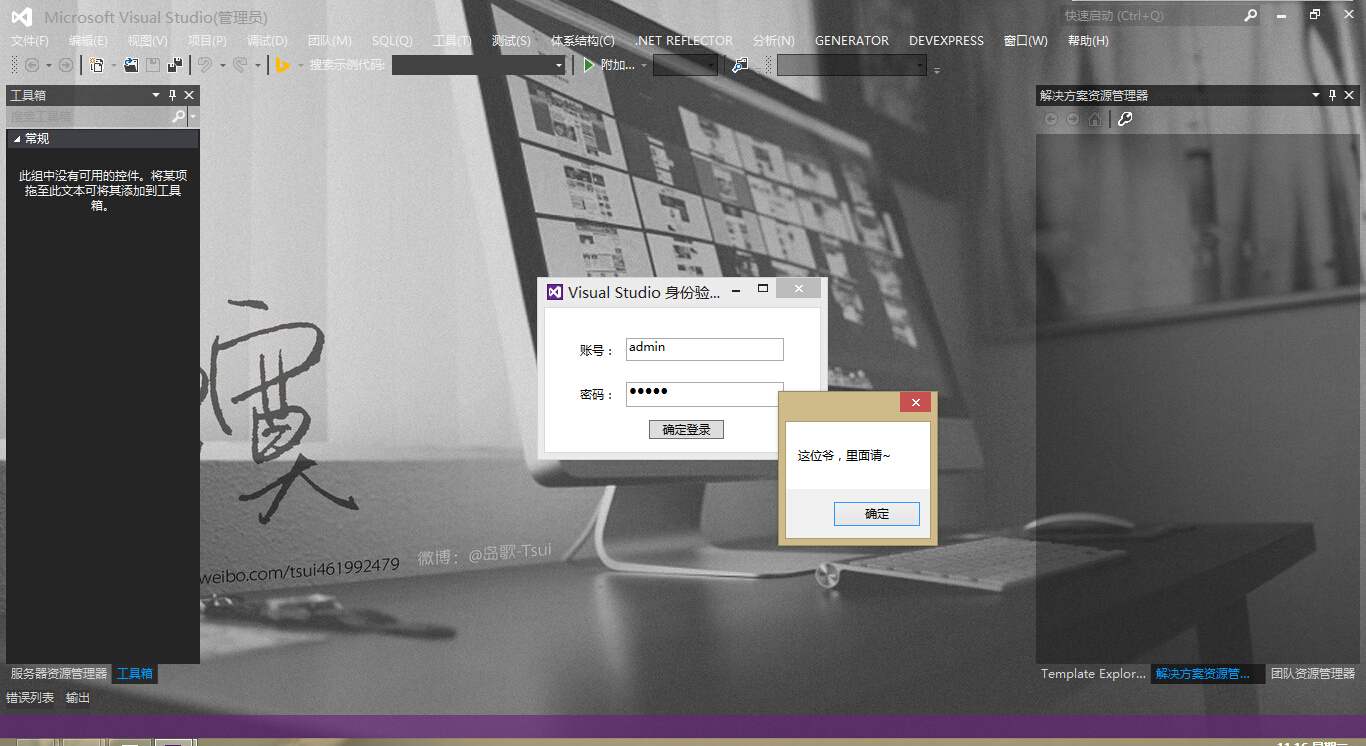Open the 窗口(W) menu

pyautogui.click(x=1026, y=41)
